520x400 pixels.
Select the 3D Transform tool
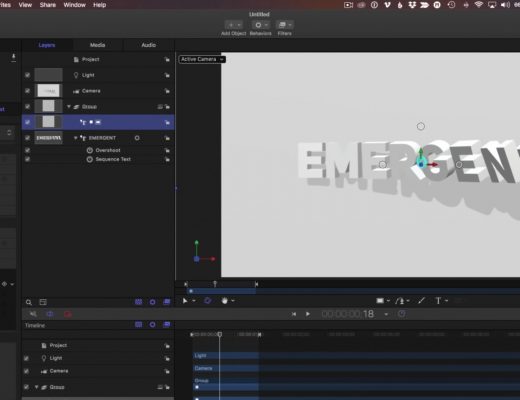[x=207, y=301]
